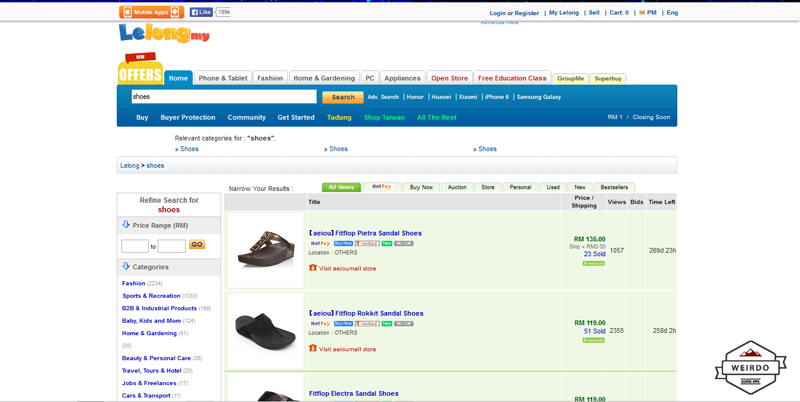Open Fitflop Pietra Sandal Shoes listing

(365, 233)
